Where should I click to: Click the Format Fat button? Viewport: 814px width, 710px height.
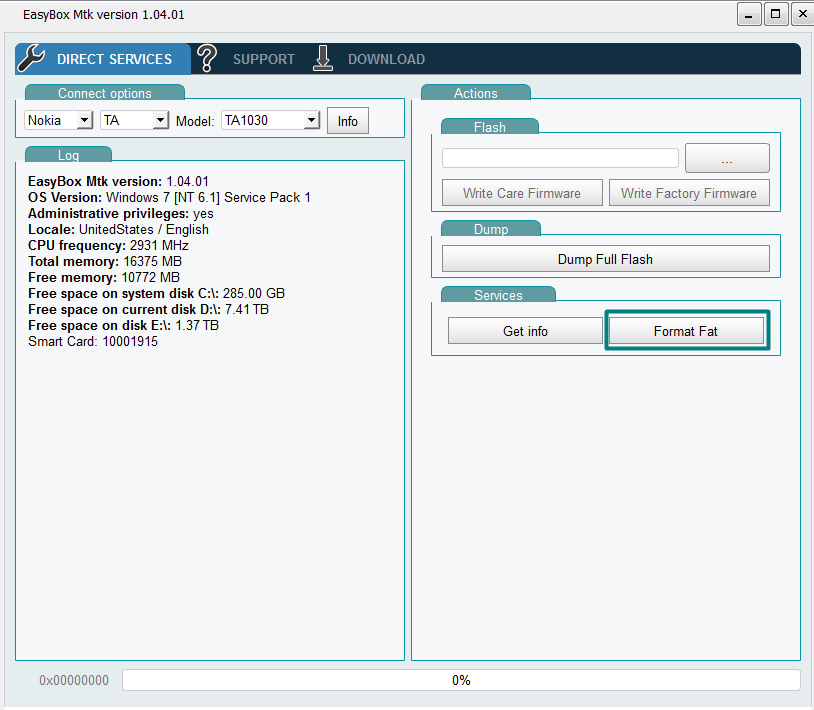(x=686, y=331)
